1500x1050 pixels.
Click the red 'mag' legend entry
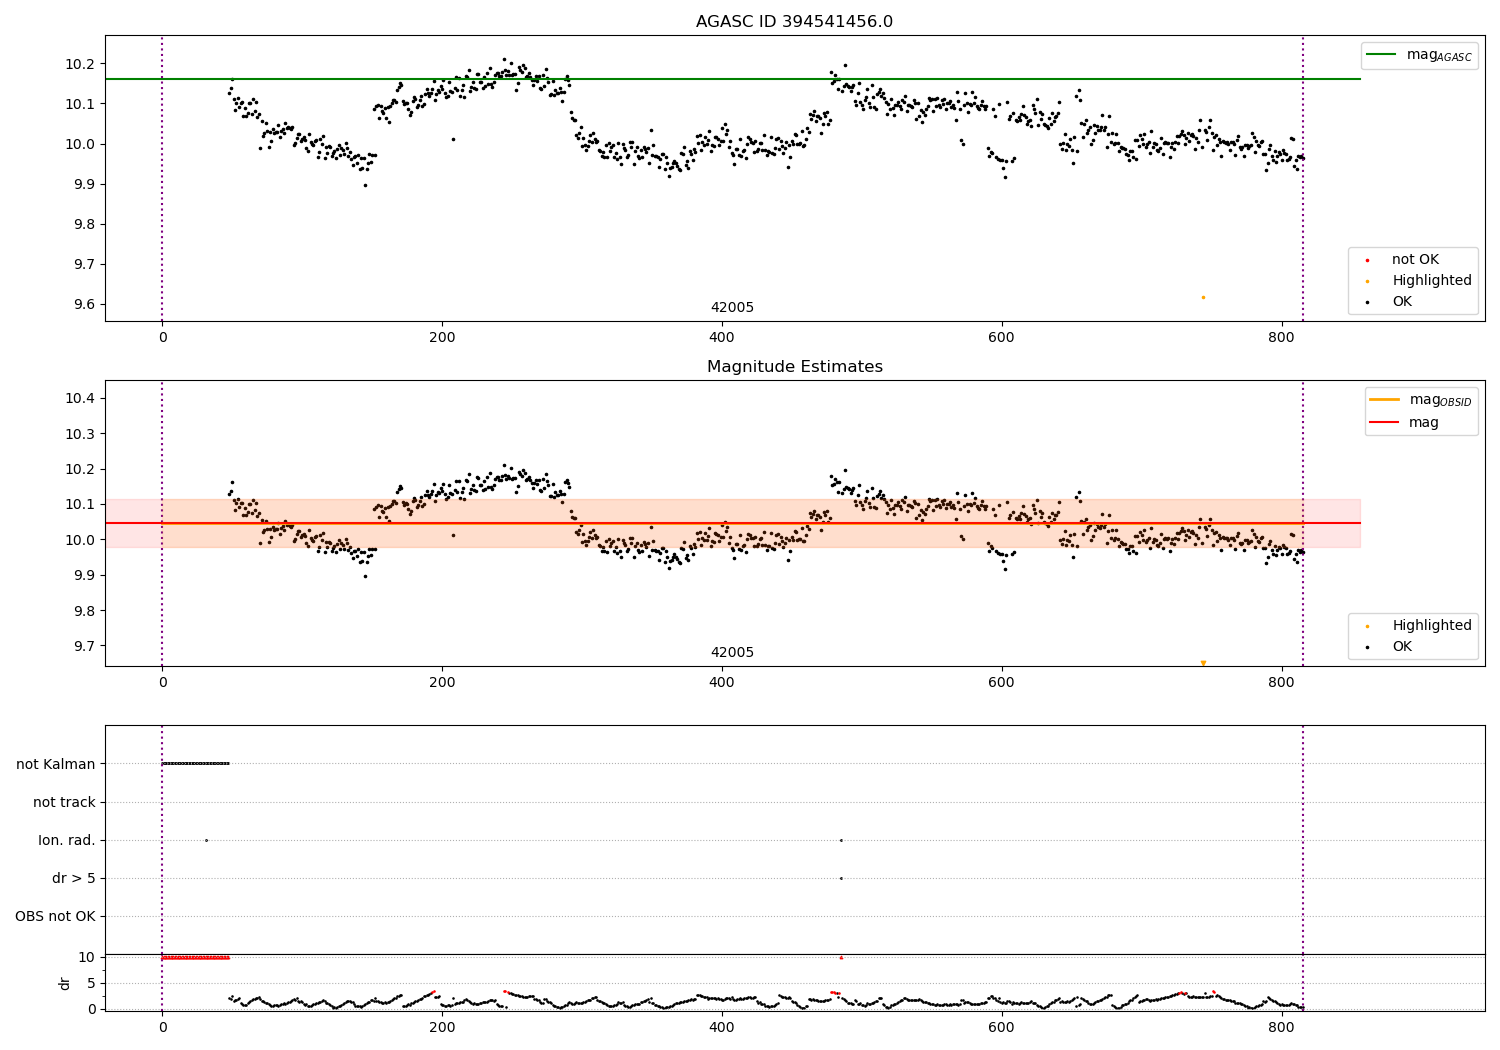pos(1404,423)
